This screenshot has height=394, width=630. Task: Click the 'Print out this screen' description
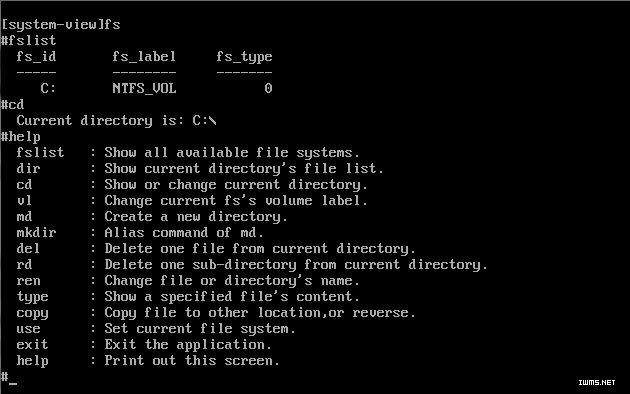coord(192,361)
